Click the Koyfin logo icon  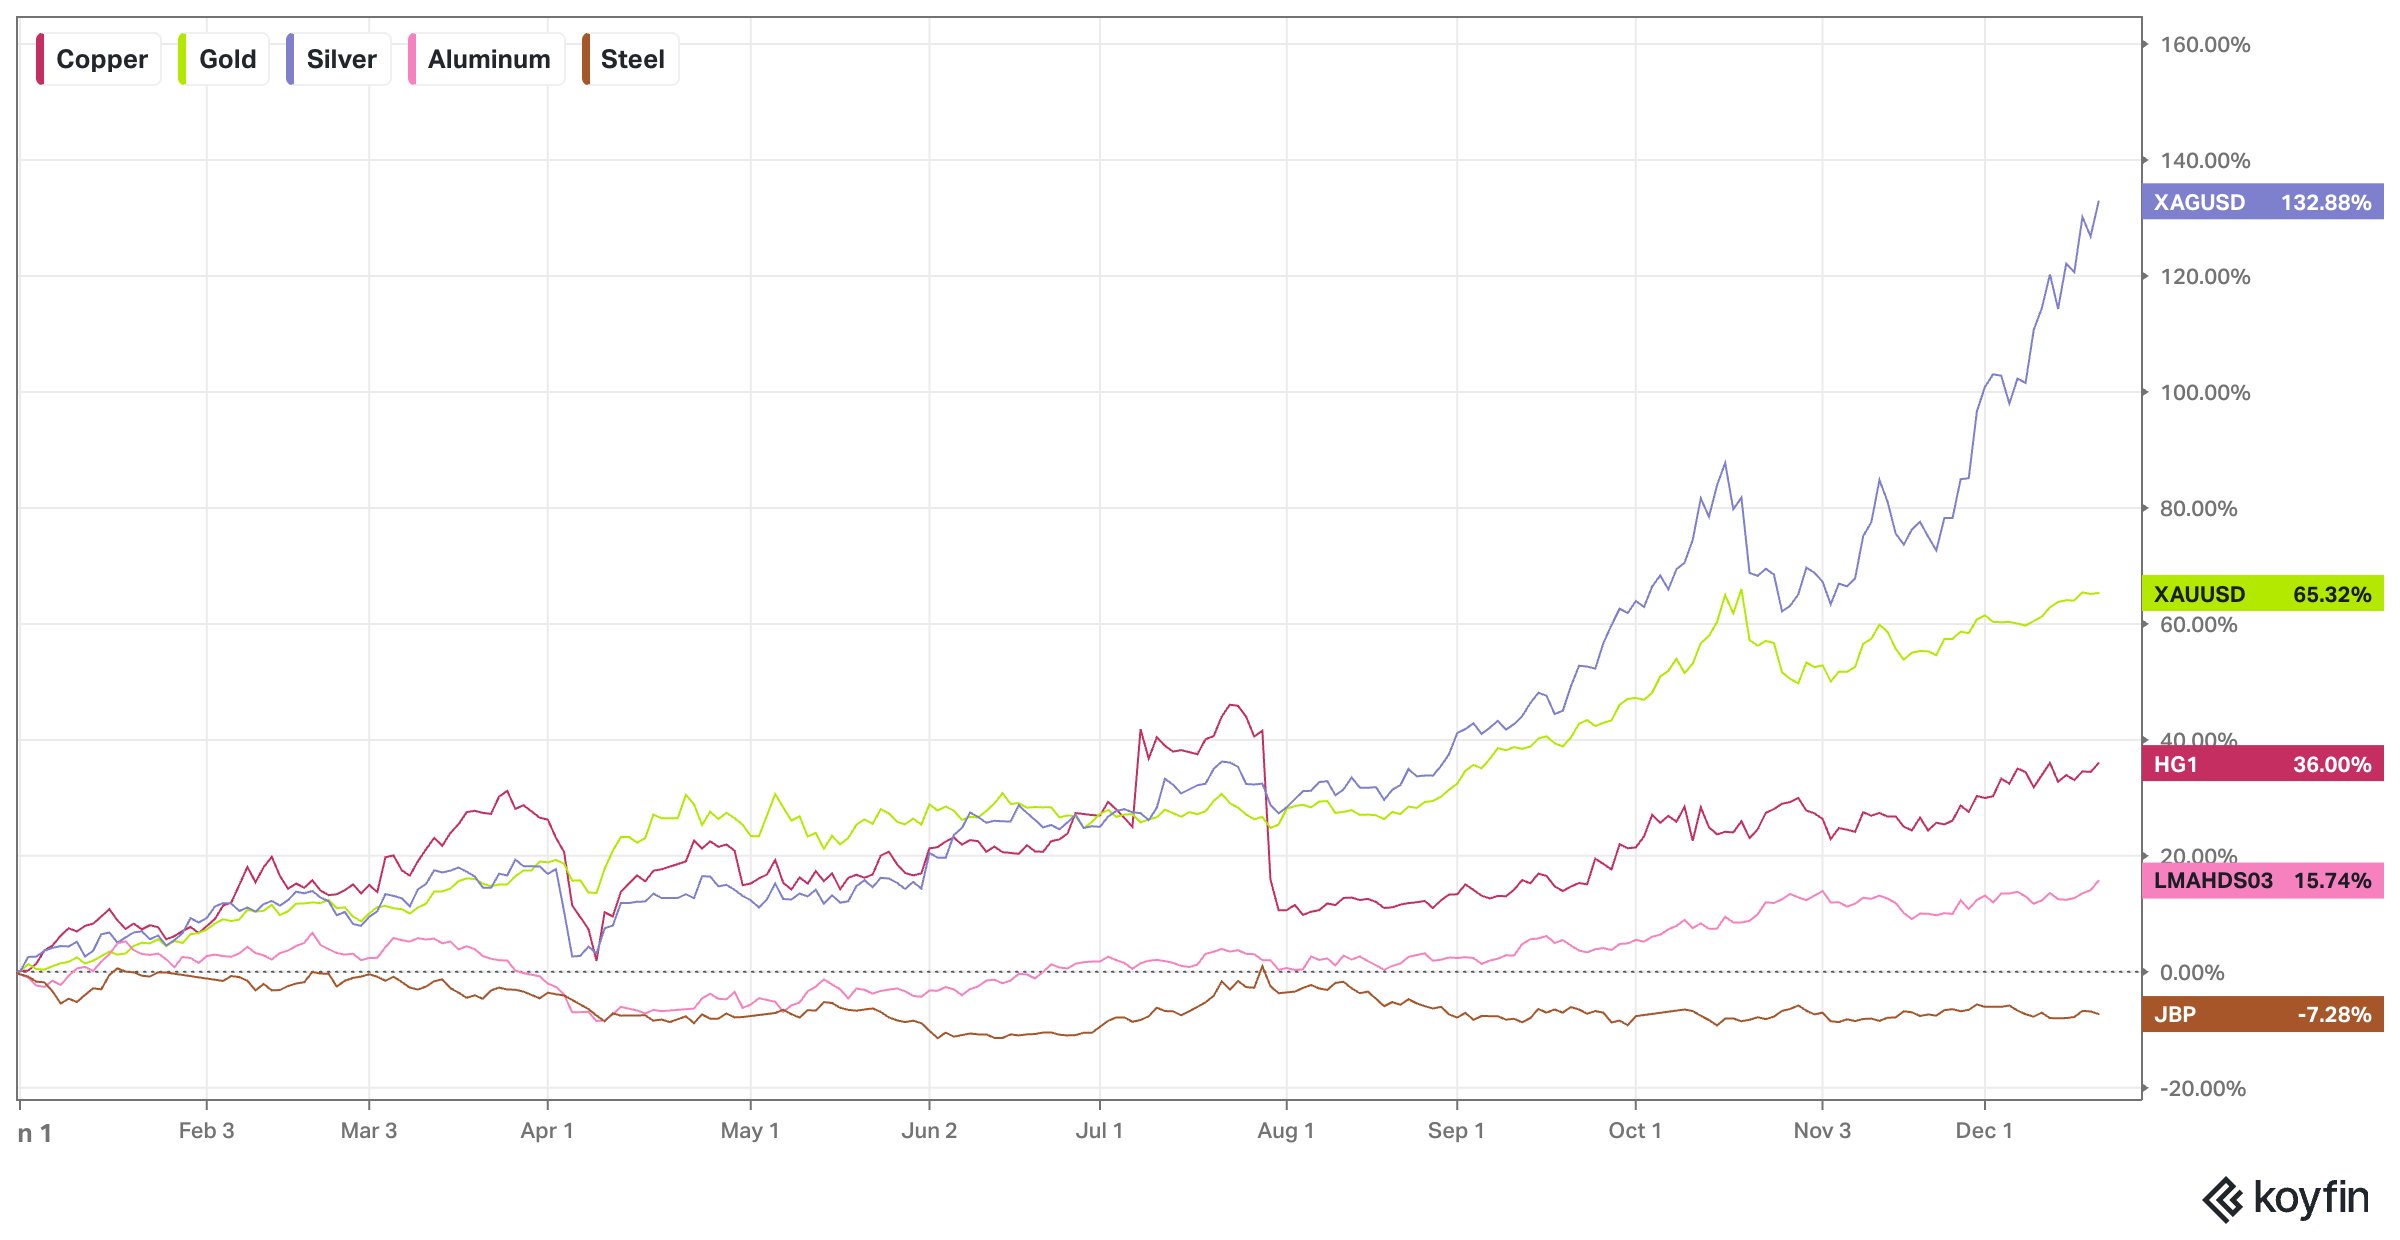click(2223, 1199)
